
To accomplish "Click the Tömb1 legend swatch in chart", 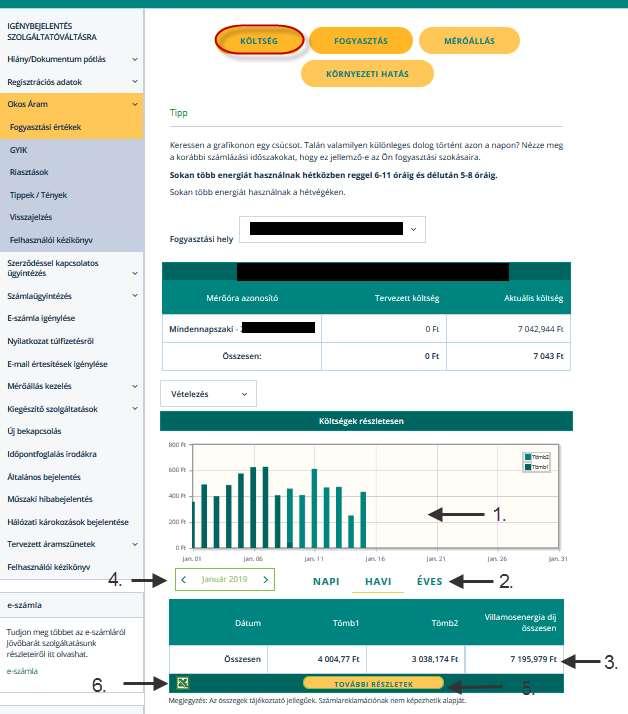I will coord(528,467).
